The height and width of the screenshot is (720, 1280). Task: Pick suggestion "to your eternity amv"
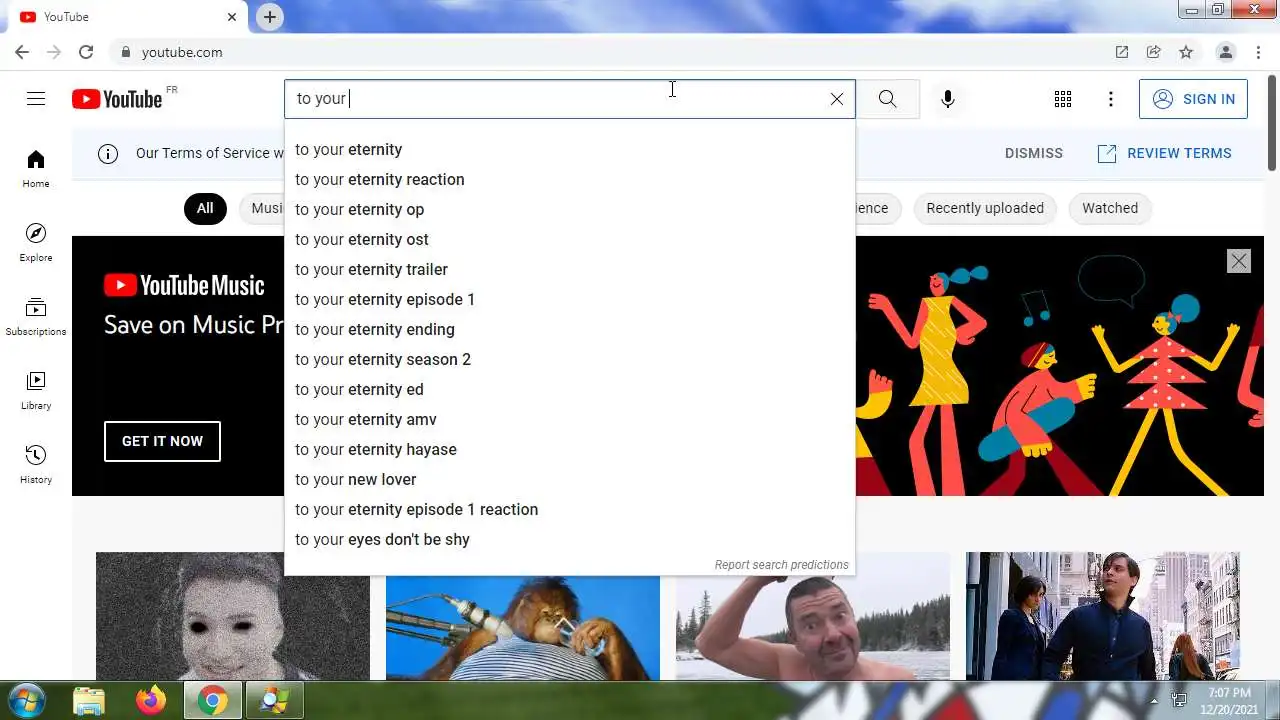pyautogui.click(x=570, y=419)
